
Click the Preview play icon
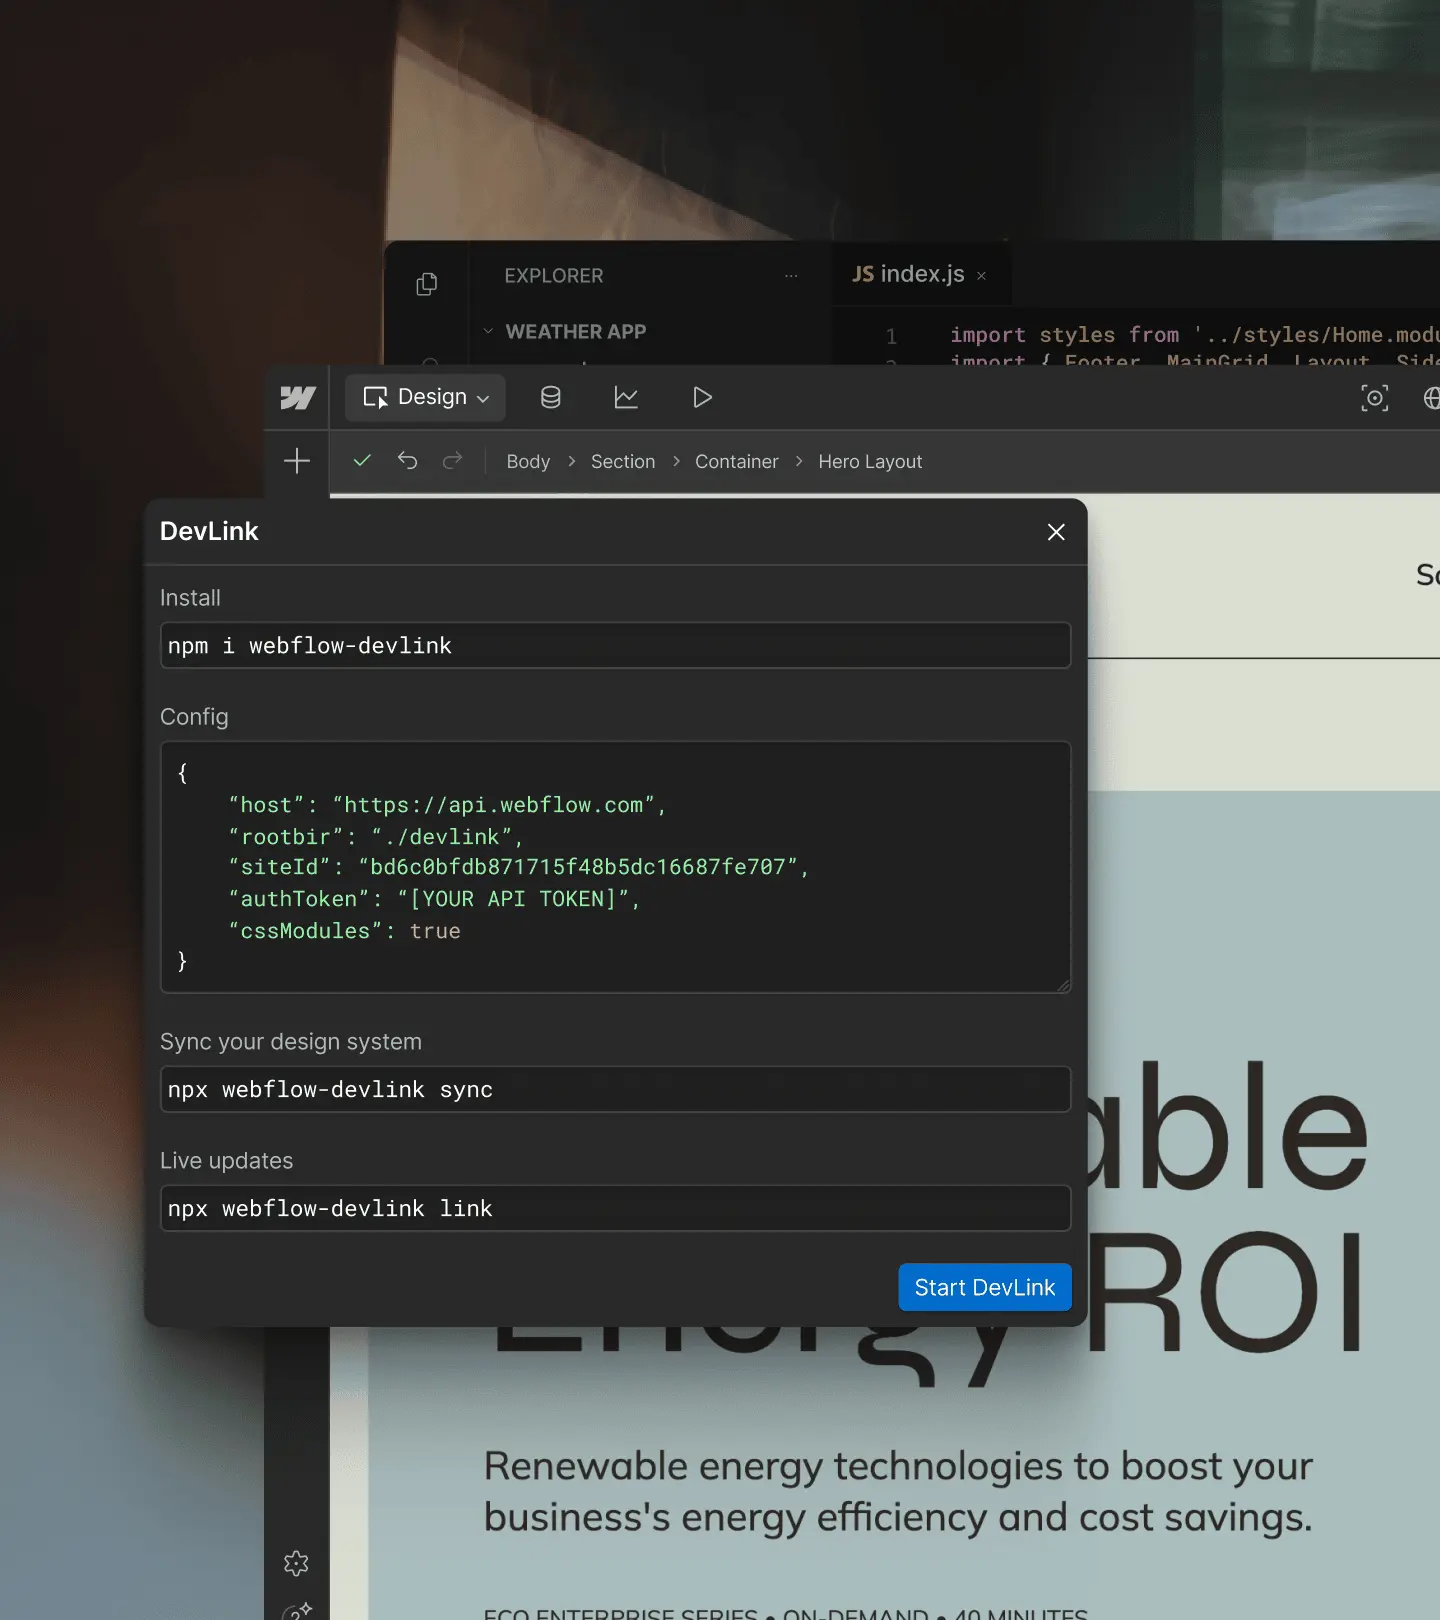point(702,398)
